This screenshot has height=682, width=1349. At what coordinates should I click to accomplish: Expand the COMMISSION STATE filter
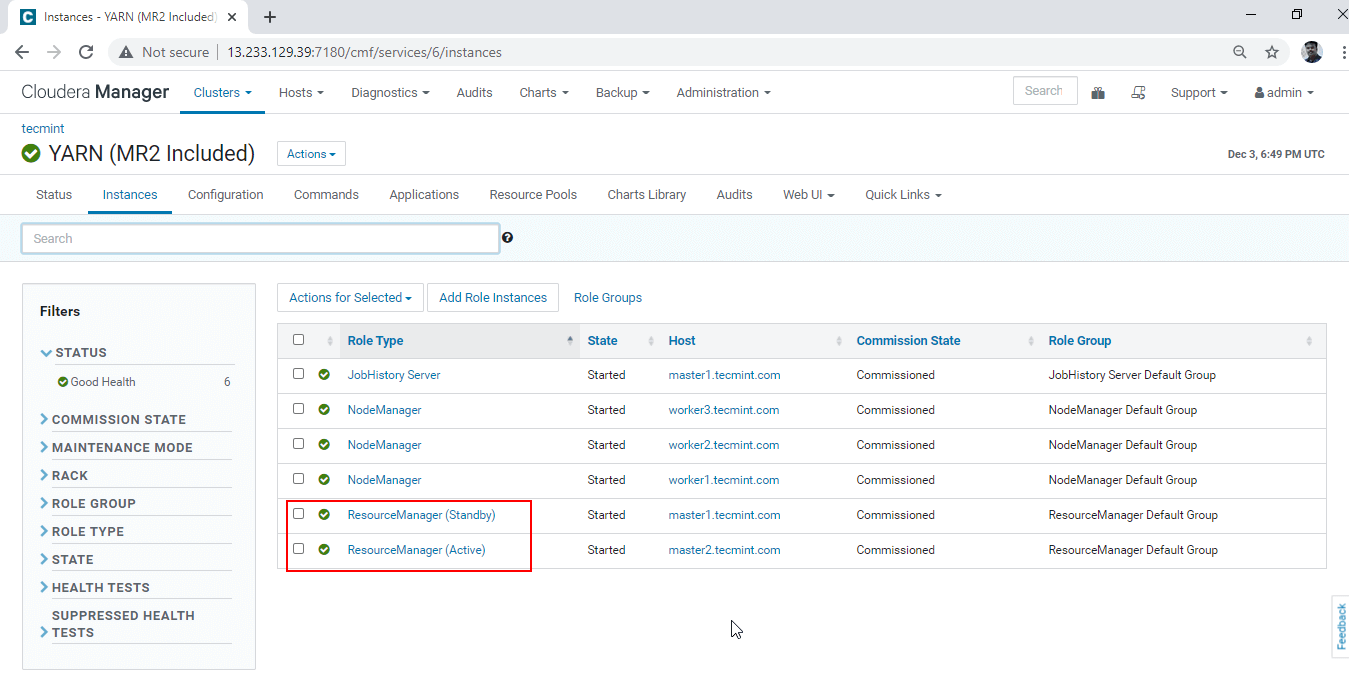click(x=118, y=420)
